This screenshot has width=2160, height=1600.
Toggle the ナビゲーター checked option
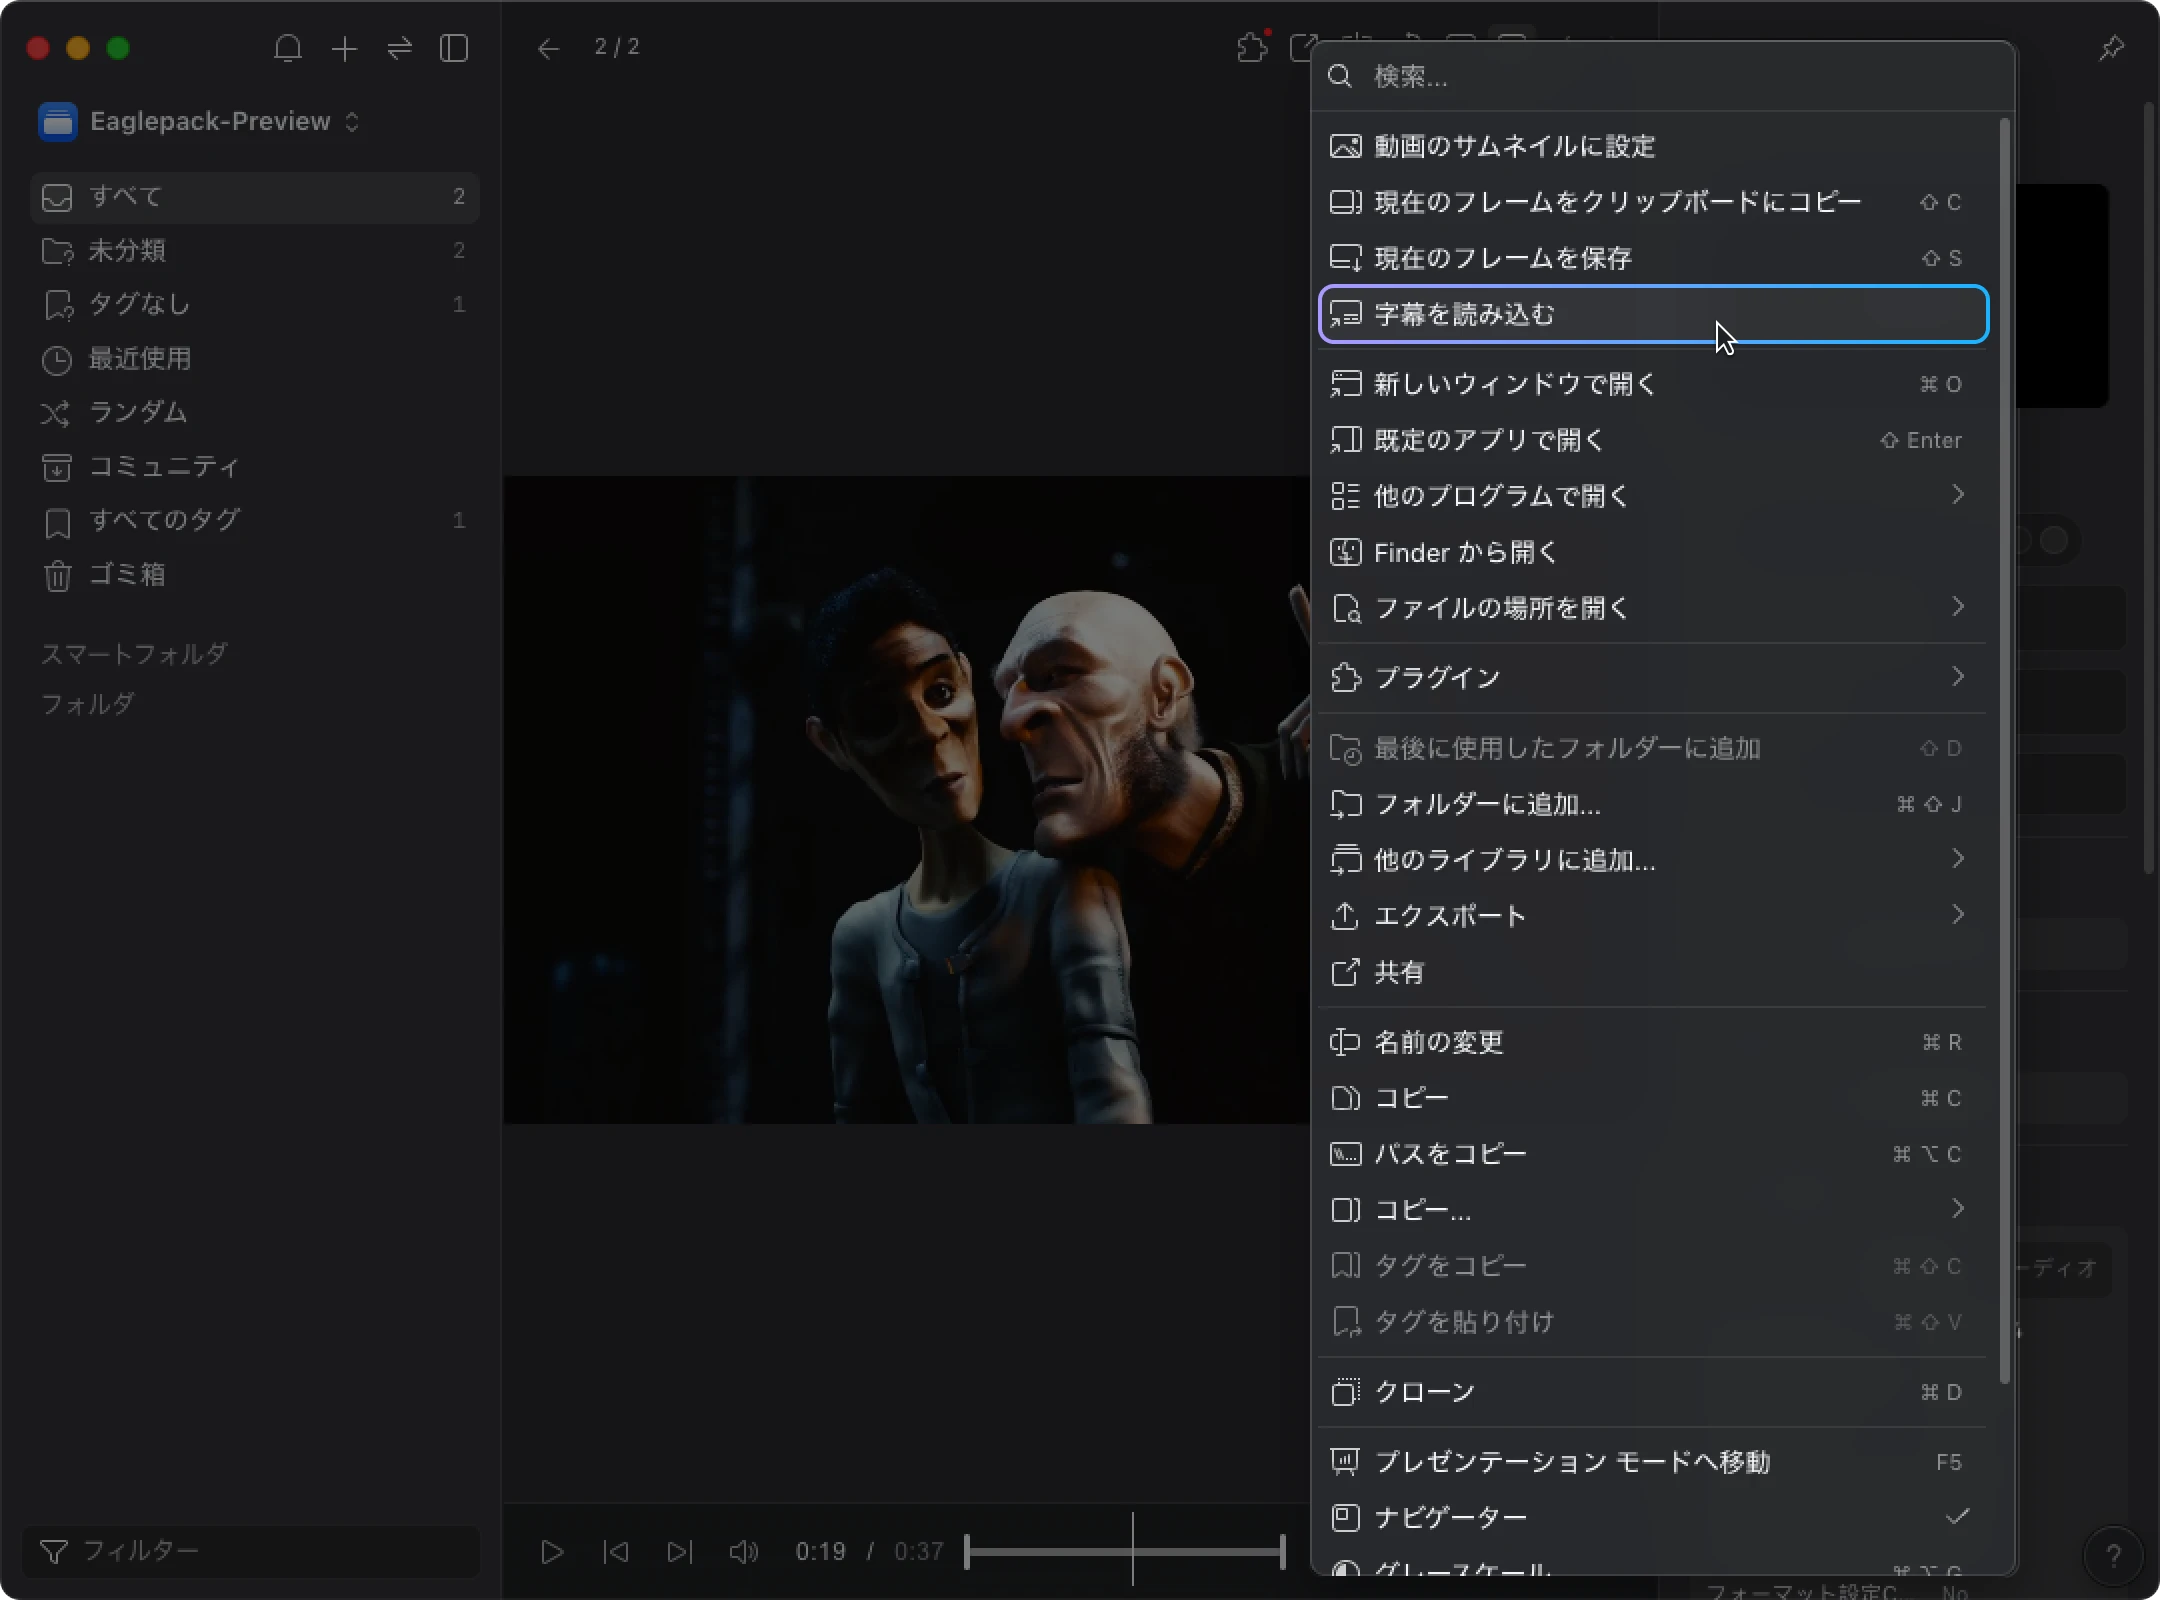(x=1654, y=1518)
